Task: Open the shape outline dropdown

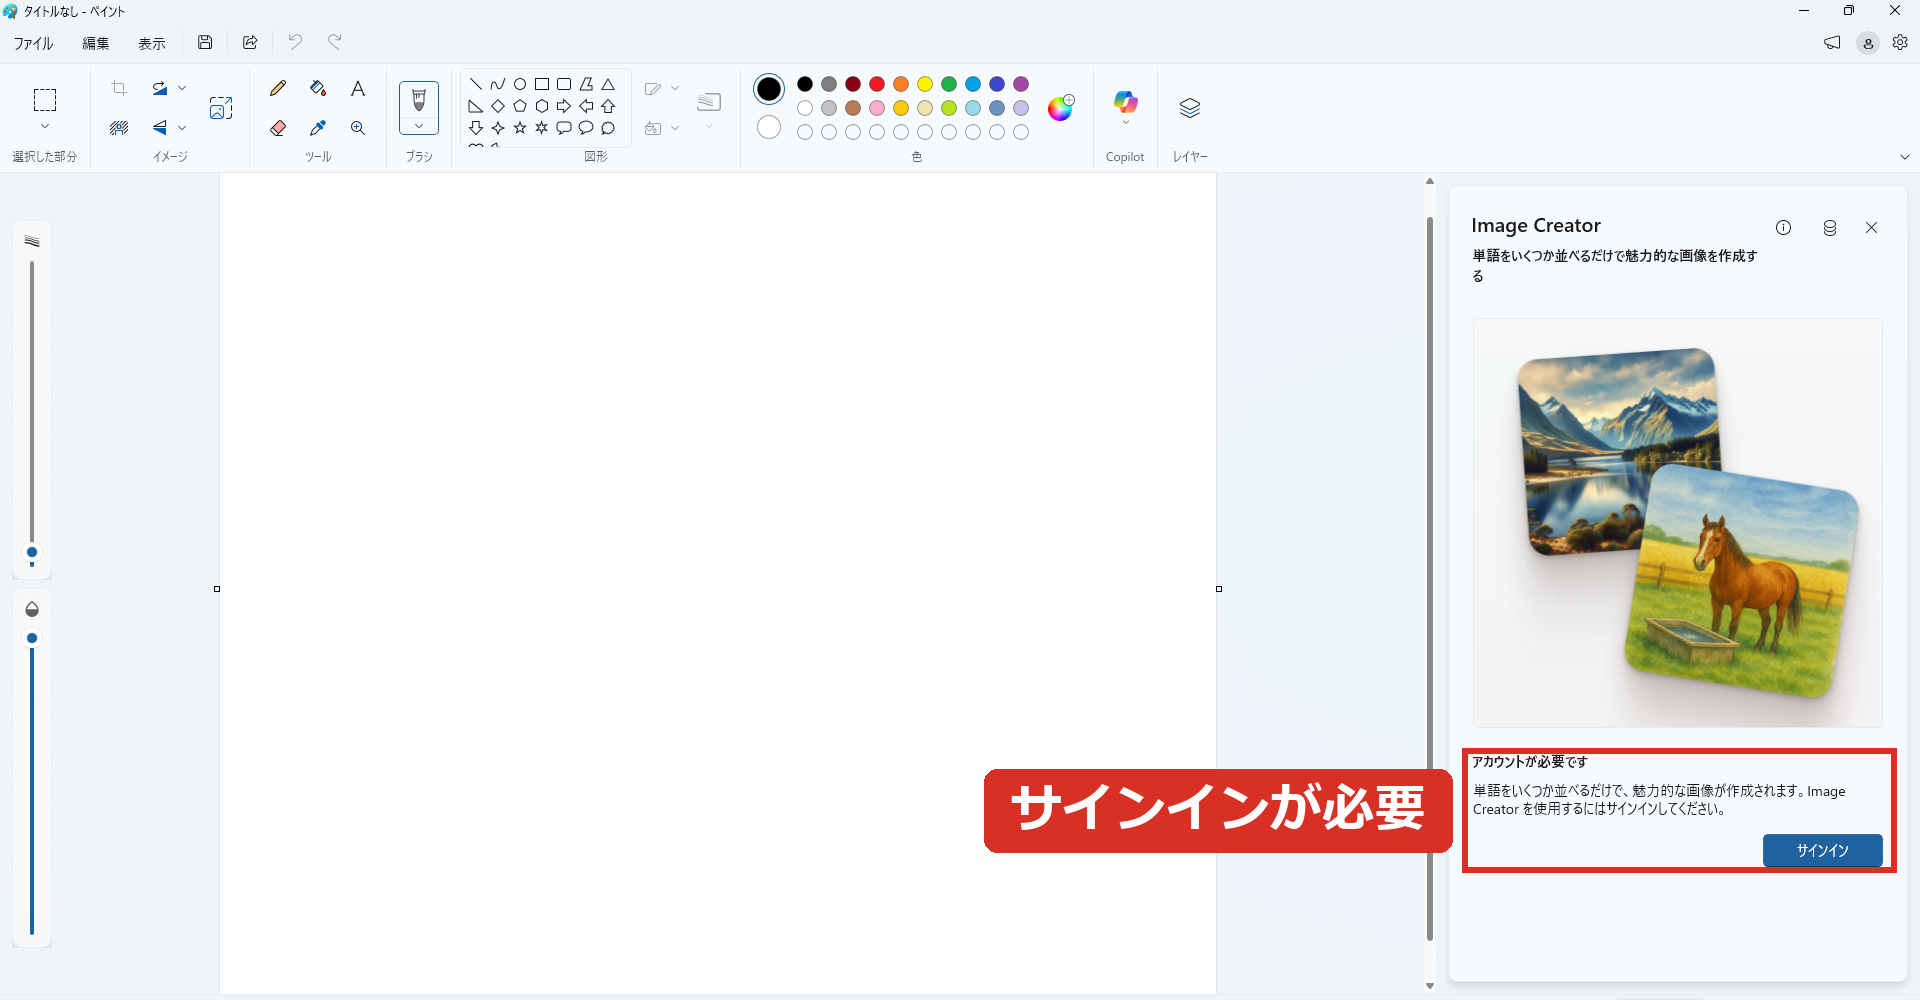Action: click(675, 88)
